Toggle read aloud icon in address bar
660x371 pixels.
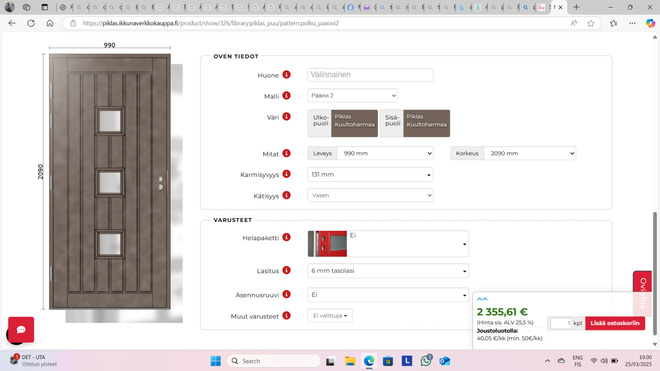pos(574,23)
